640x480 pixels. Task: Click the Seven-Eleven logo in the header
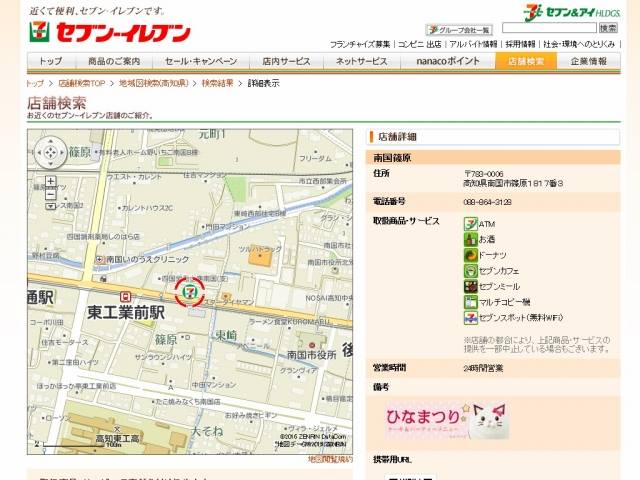pyautogui.click(x=110, y=32)
